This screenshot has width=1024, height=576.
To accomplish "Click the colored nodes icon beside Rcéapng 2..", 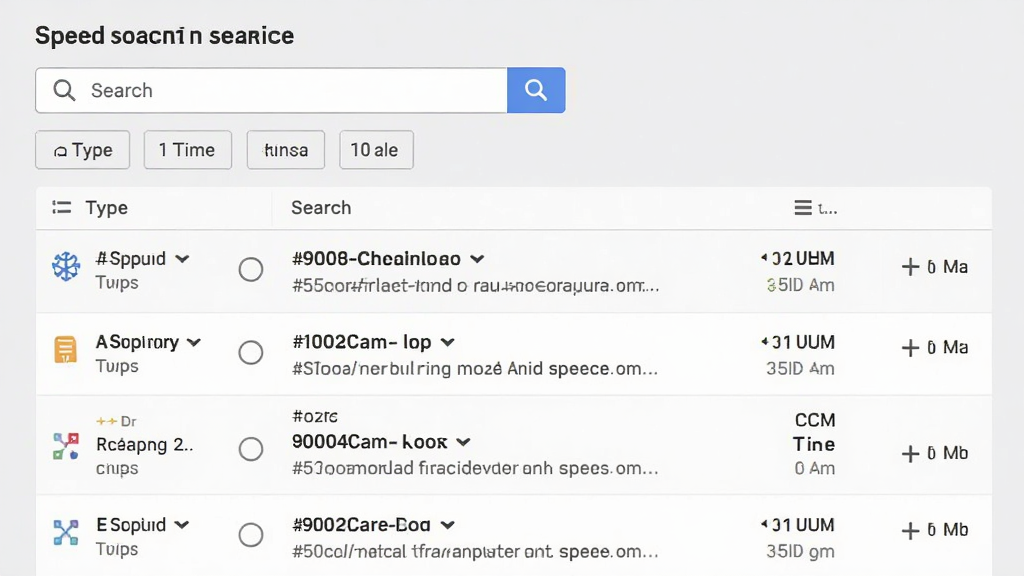I will click(x=66, y=446).
